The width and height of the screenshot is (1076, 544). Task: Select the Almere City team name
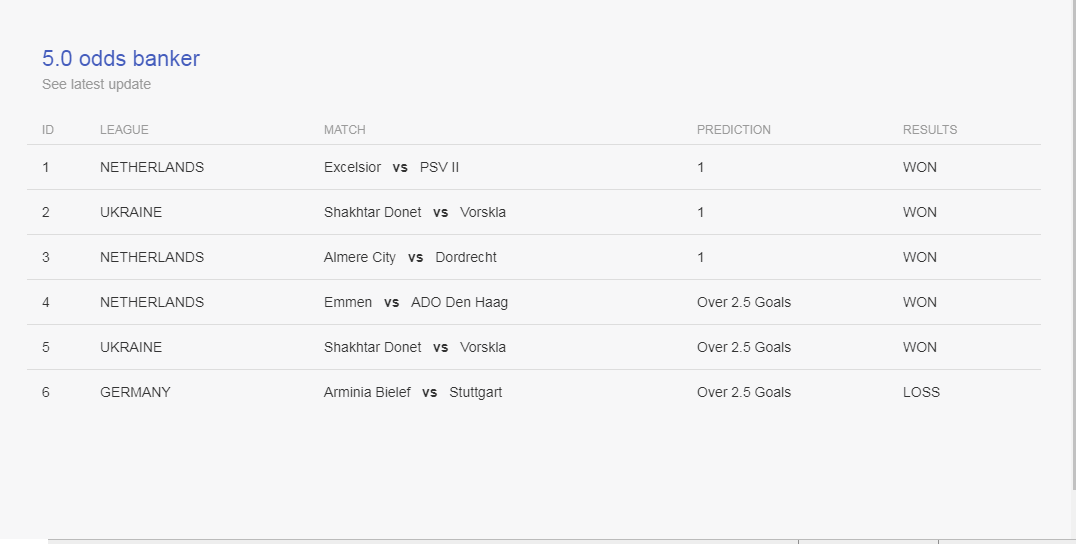[360, 257]
